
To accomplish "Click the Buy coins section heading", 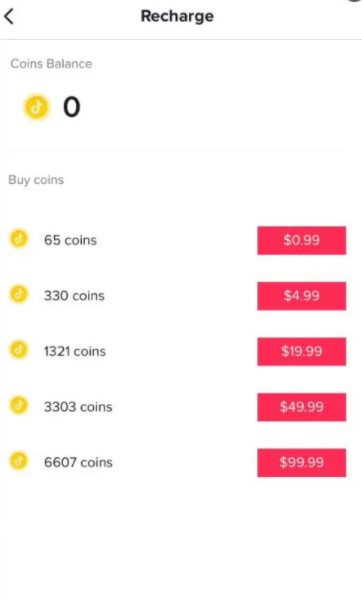I will [36, 180].
